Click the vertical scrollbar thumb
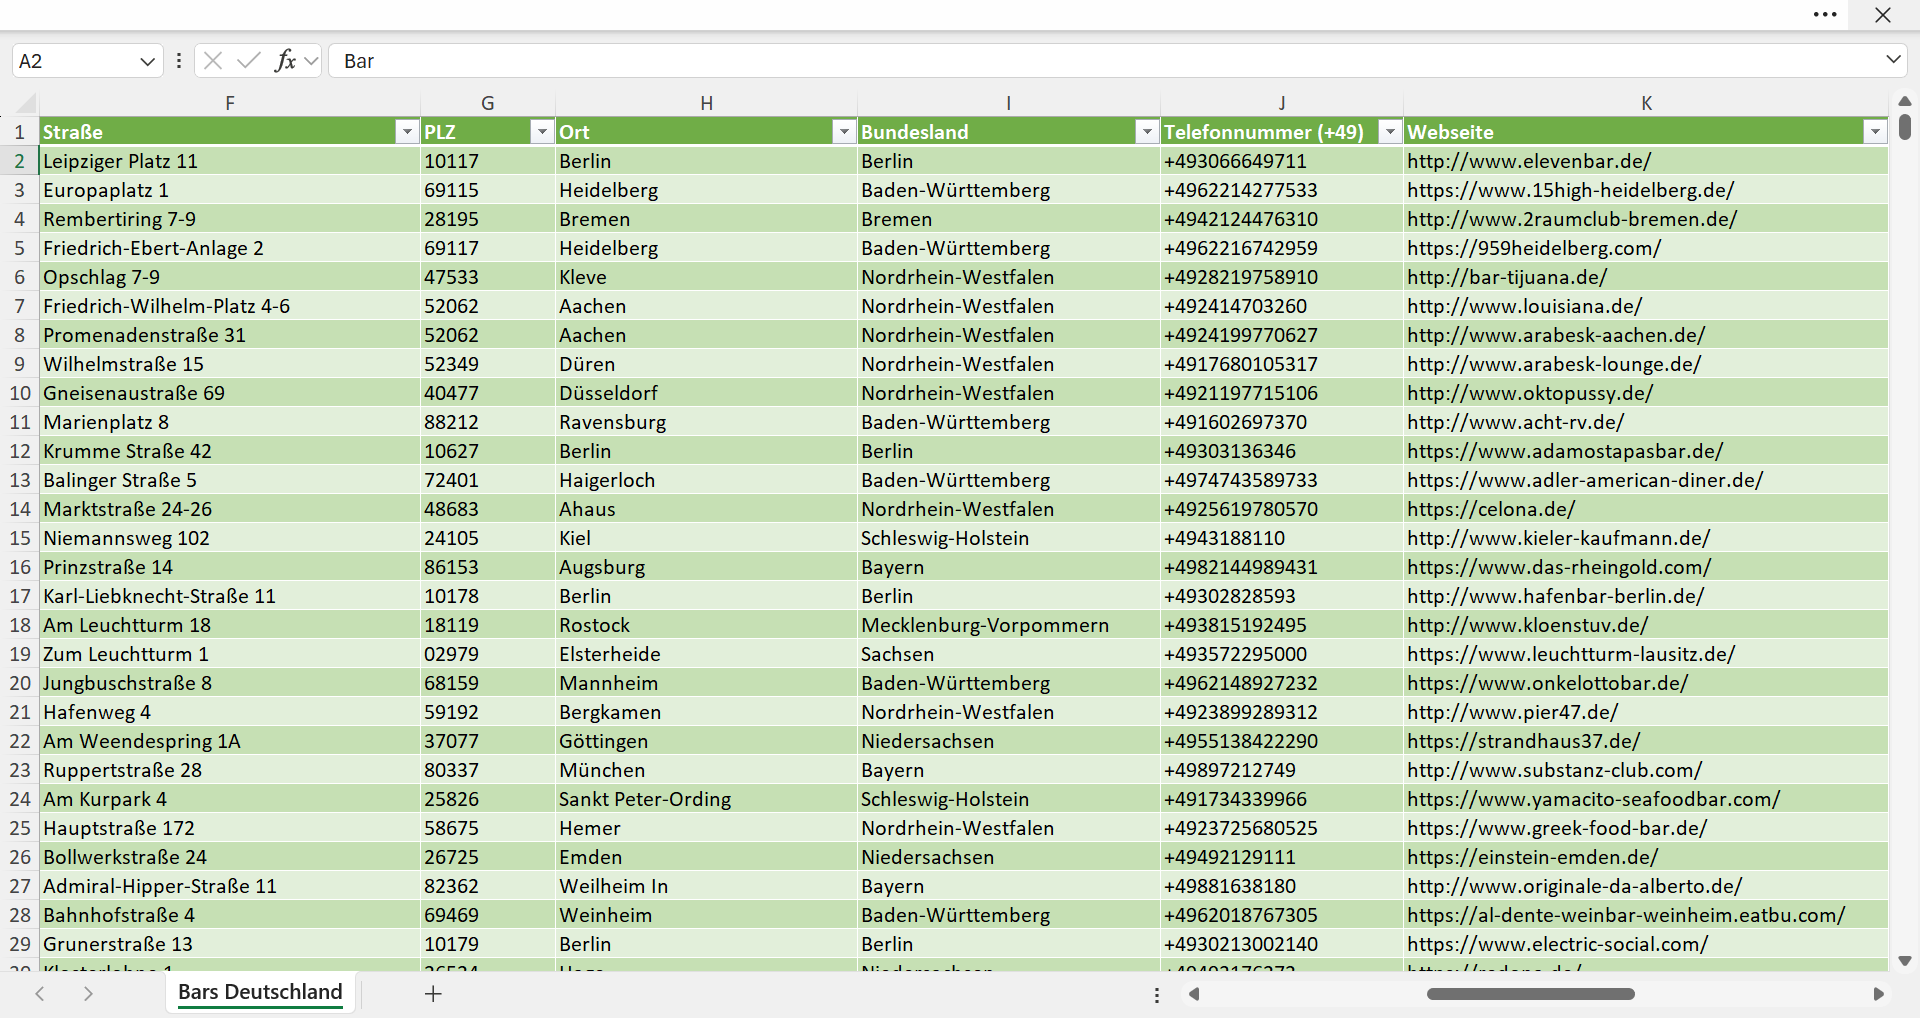Image resolution: width=1920 pixels, height=1018 pixels. click(1904, 127)
